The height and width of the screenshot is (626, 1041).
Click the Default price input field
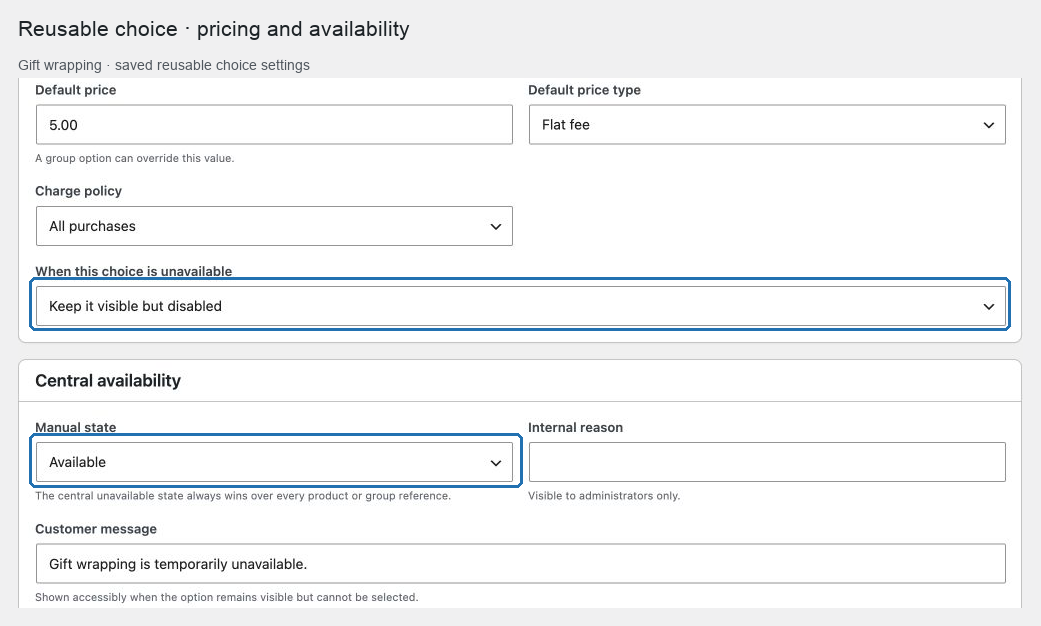274,125
